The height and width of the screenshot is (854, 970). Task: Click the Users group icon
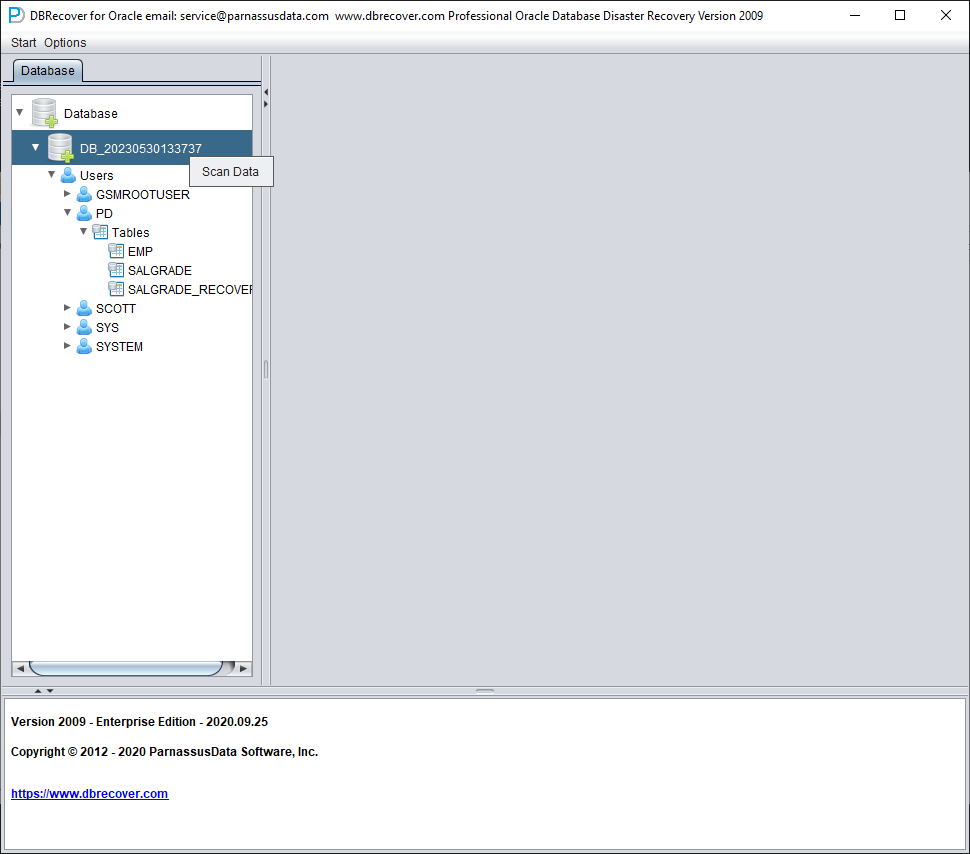[68, 175]
